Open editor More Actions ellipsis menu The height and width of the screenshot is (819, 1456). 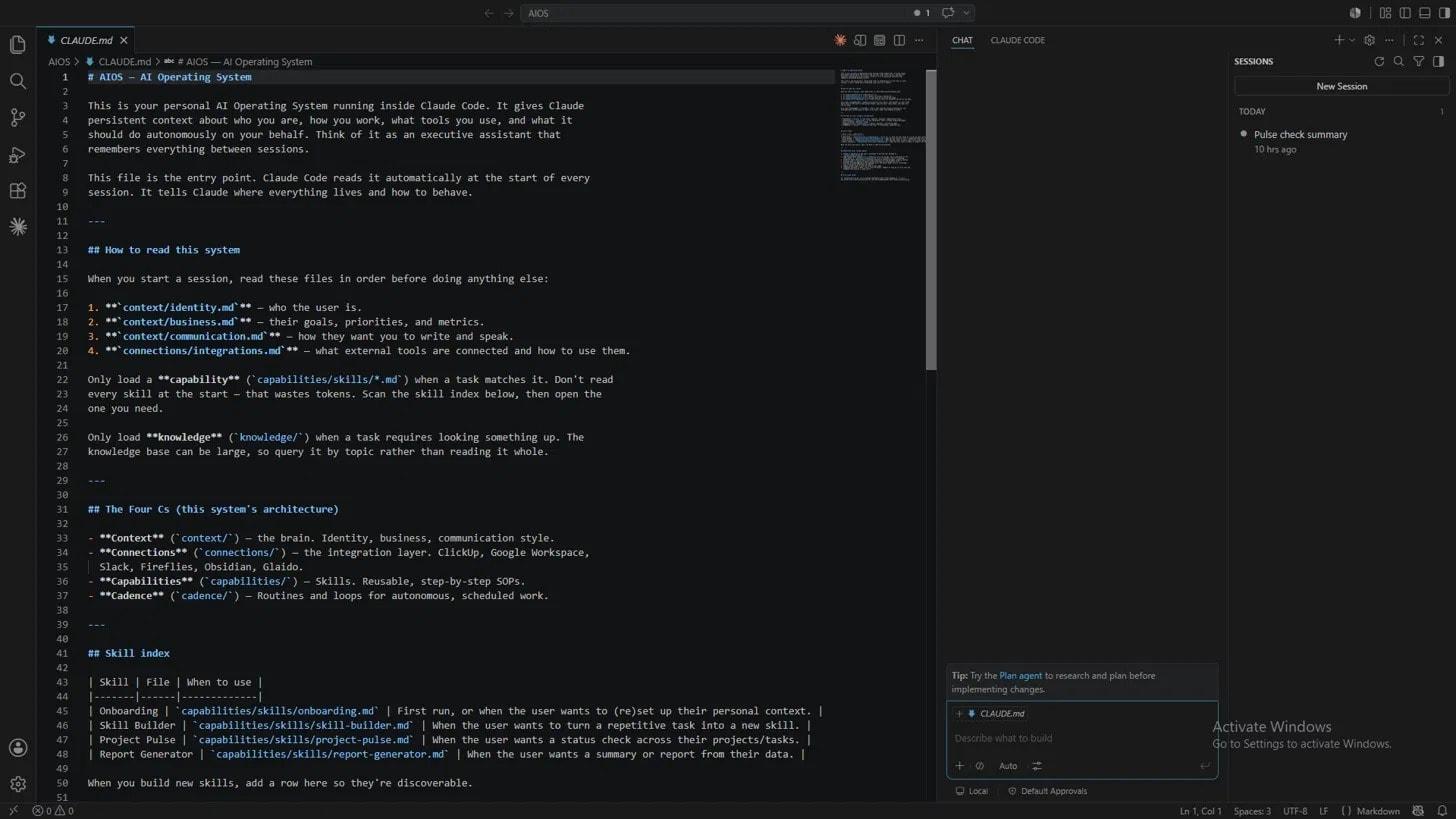pyautogui.click(x=919, y=41)
